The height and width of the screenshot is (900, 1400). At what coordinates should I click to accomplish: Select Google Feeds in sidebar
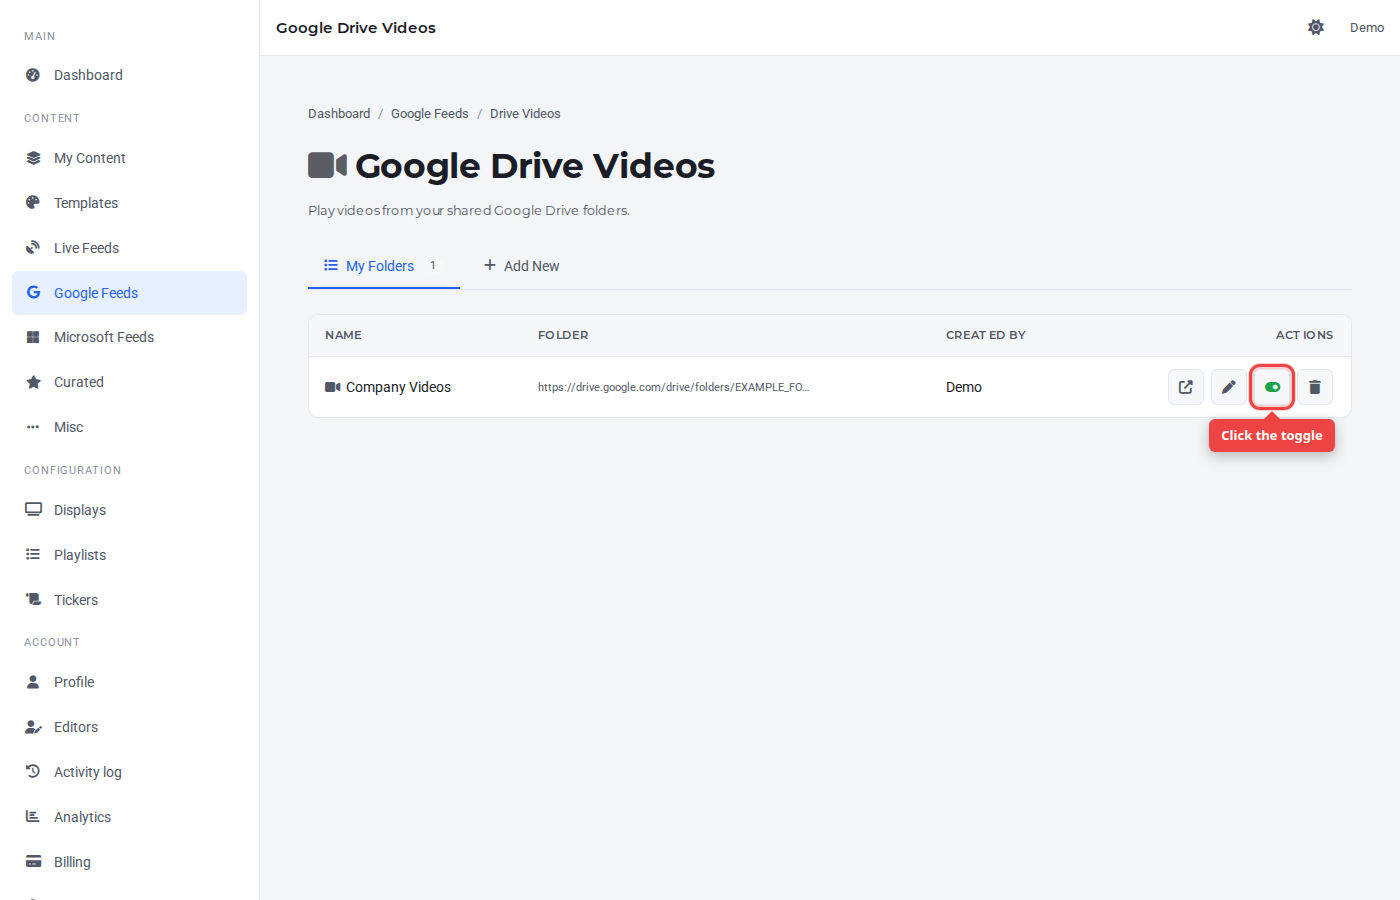(x=130, y=293)
